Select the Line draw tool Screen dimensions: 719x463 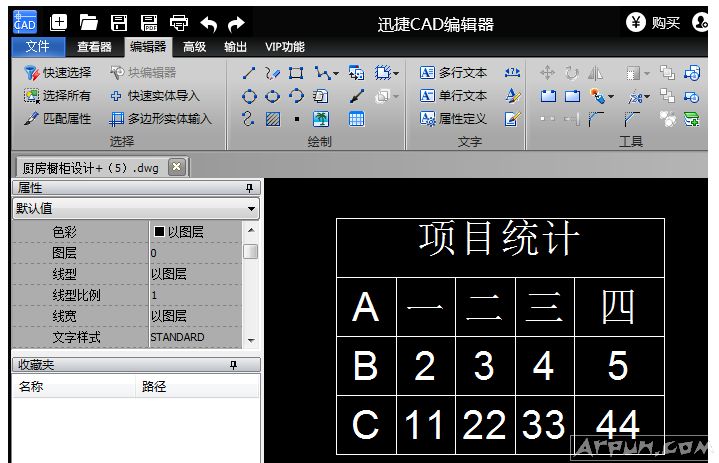pos(249,72)
